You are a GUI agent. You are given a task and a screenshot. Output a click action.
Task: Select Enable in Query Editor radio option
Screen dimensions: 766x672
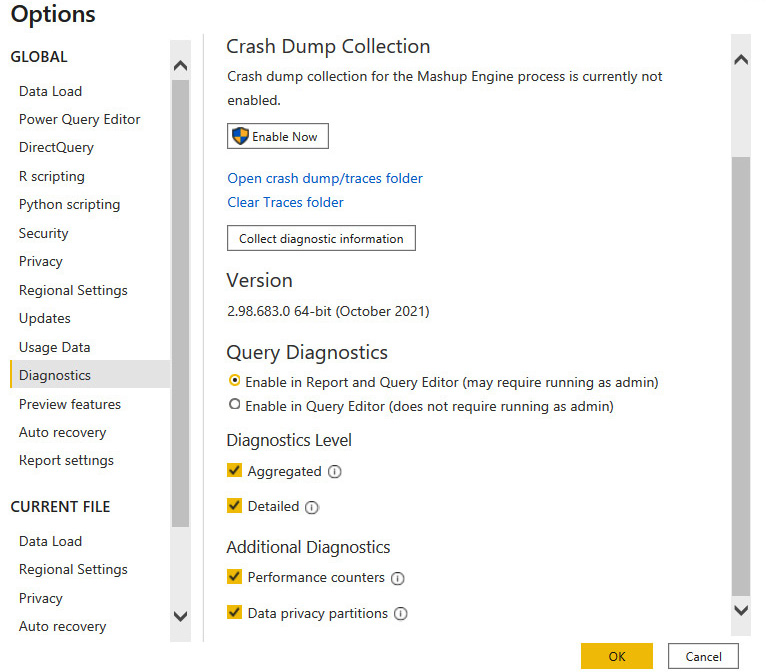coord(234,404)
